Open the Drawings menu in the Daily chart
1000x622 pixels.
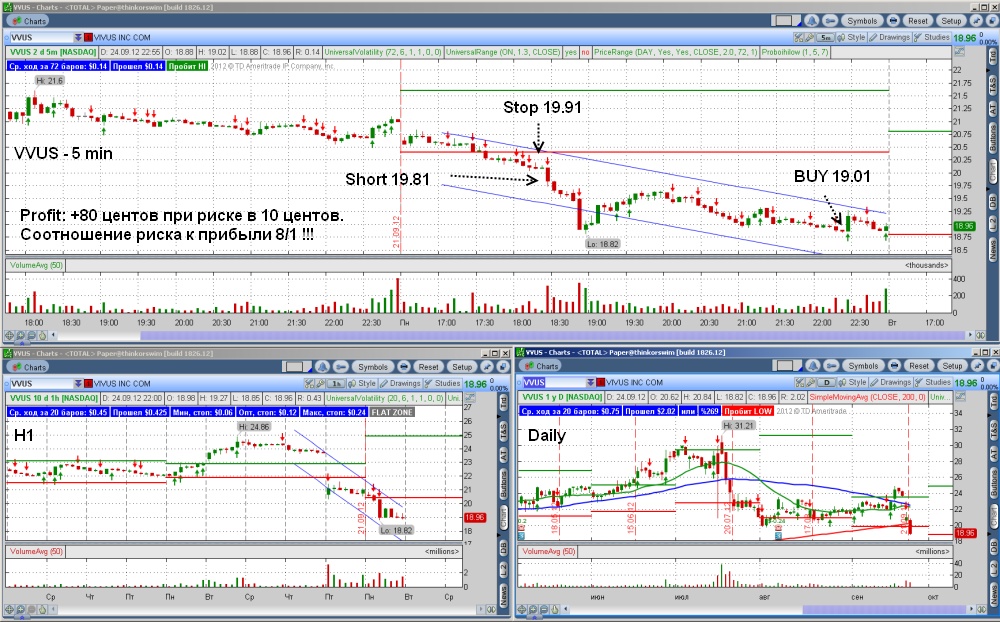(890, 382)
